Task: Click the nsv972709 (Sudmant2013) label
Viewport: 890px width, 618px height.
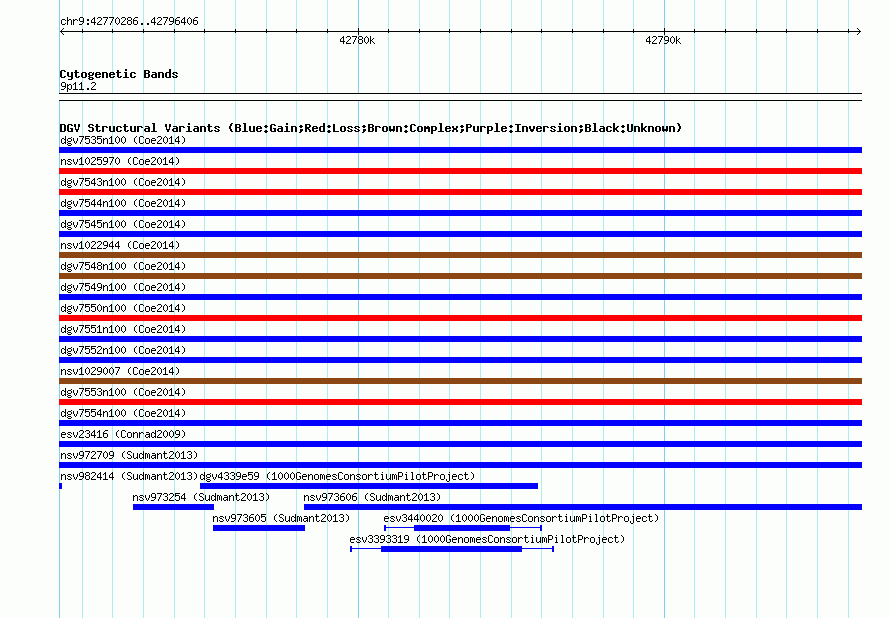Action: (x=129, y=455)
